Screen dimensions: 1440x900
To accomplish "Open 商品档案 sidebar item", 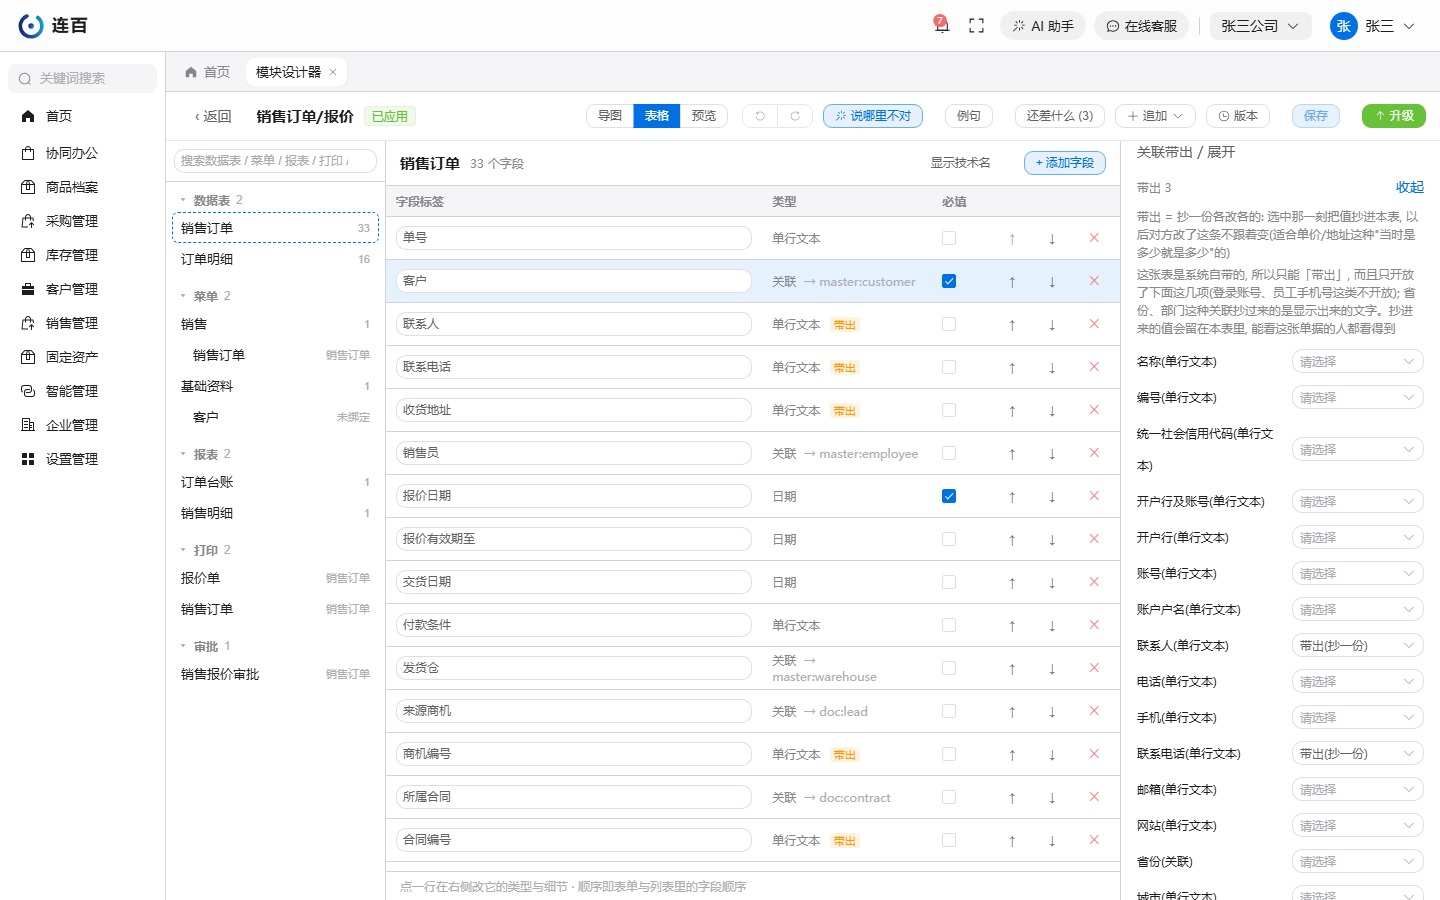I will point(82,187).
